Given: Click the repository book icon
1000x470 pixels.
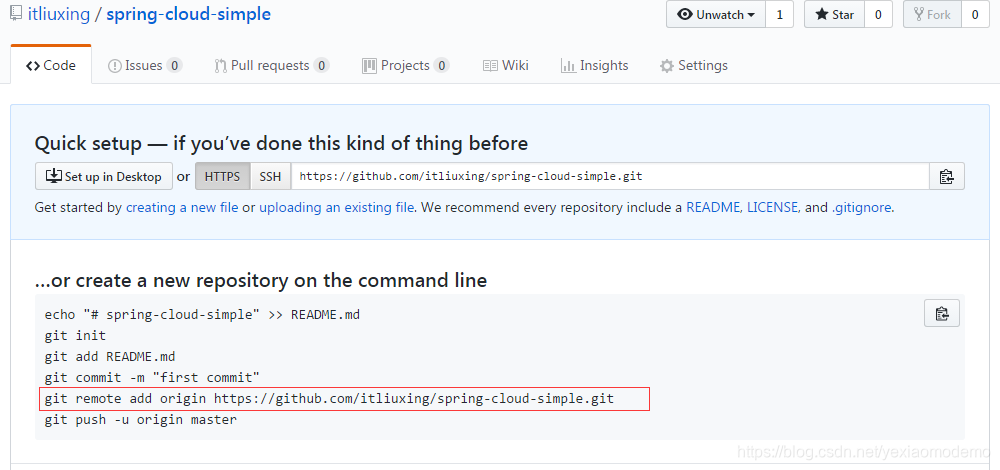Looking at the screenshot, I should (17, 14).
